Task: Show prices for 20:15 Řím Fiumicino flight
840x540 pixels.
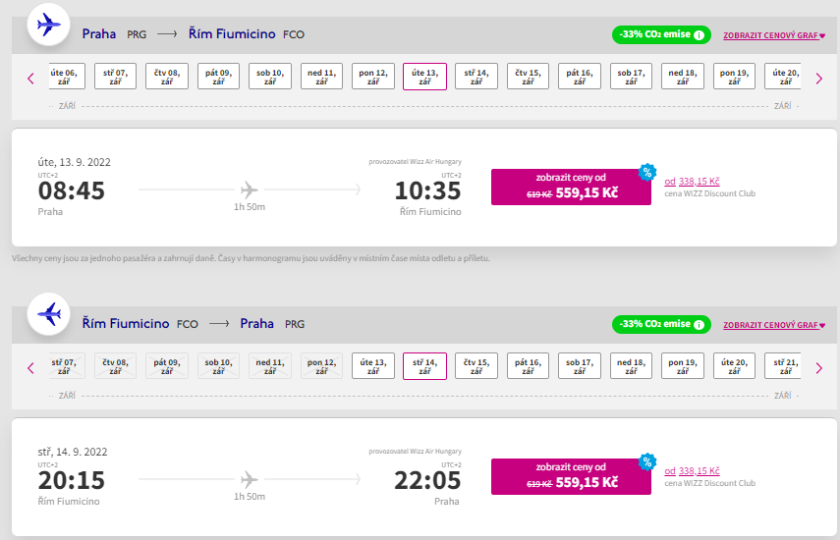Action: pyautogui.click(x=570, y=477)
